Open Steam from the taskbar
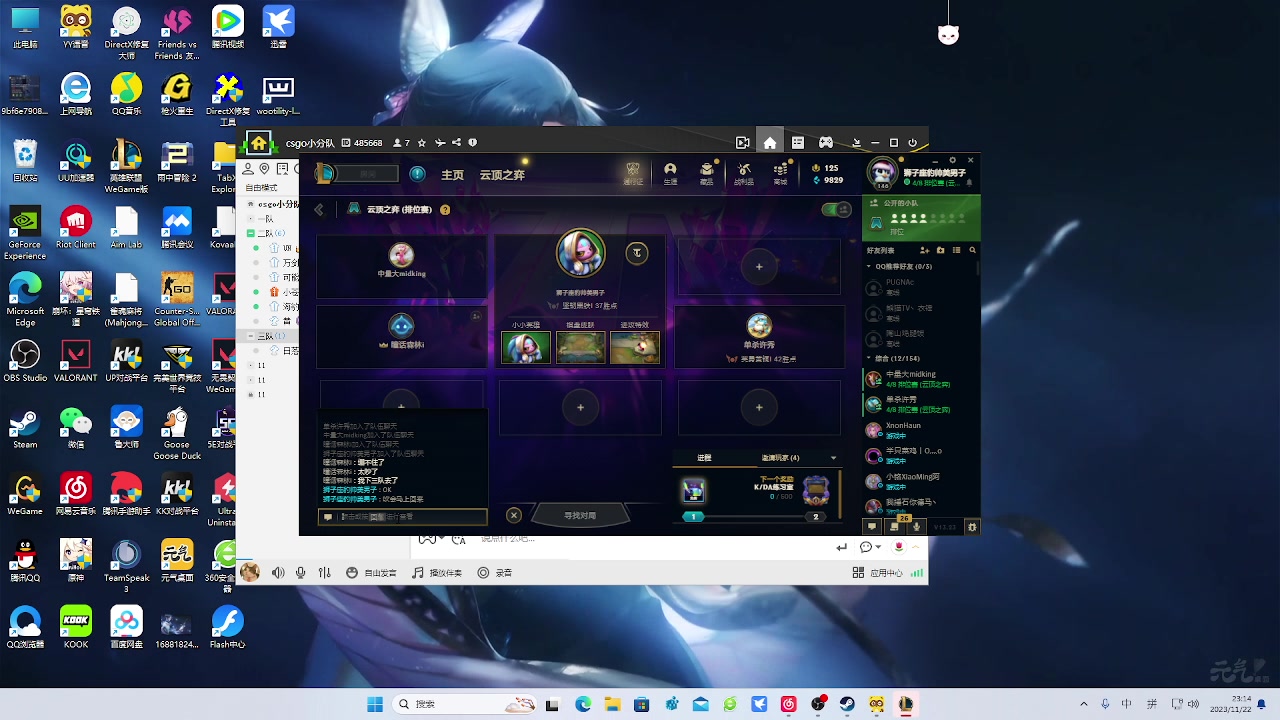This screenshot has height=720, width=1280. point(847,704)
